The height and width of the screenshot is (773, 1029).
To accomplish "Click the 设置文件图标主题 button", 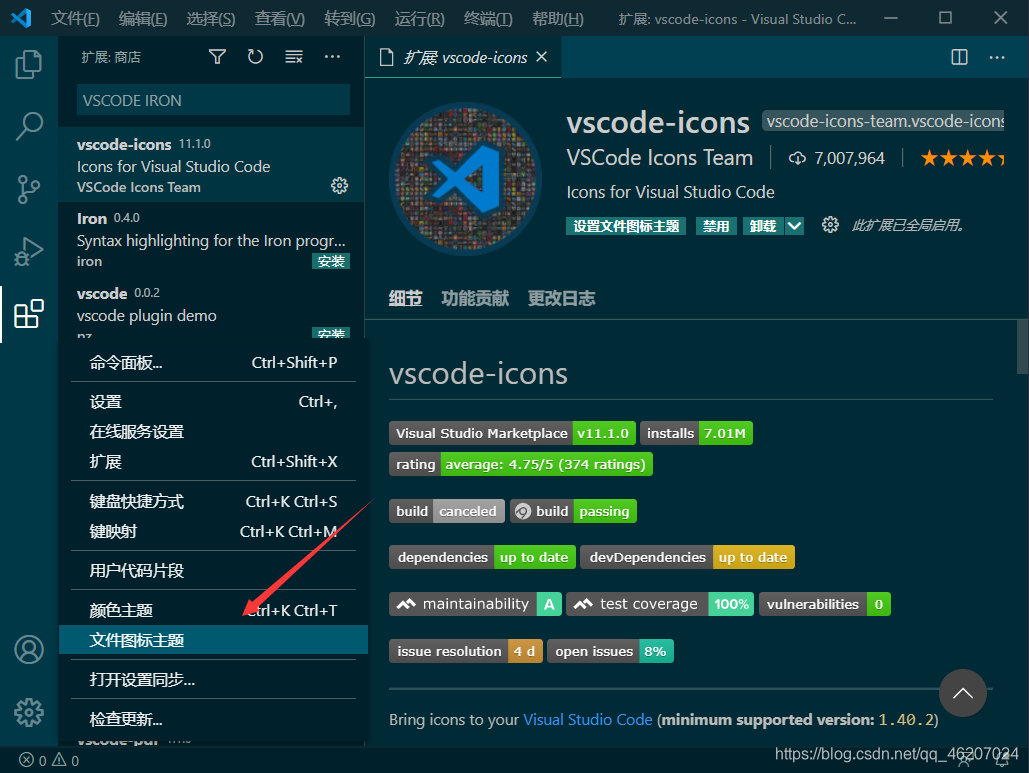I will (626, 226).
